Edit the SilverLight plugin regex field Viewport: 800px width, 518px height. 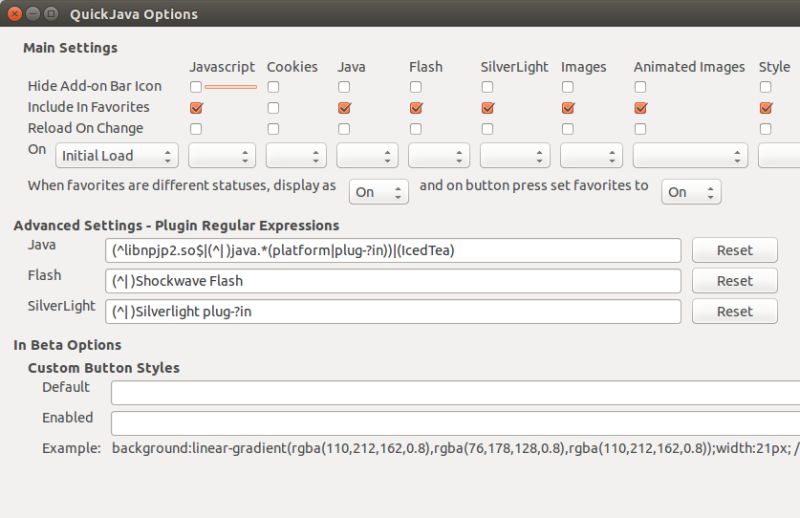click(x=393, y=312)
